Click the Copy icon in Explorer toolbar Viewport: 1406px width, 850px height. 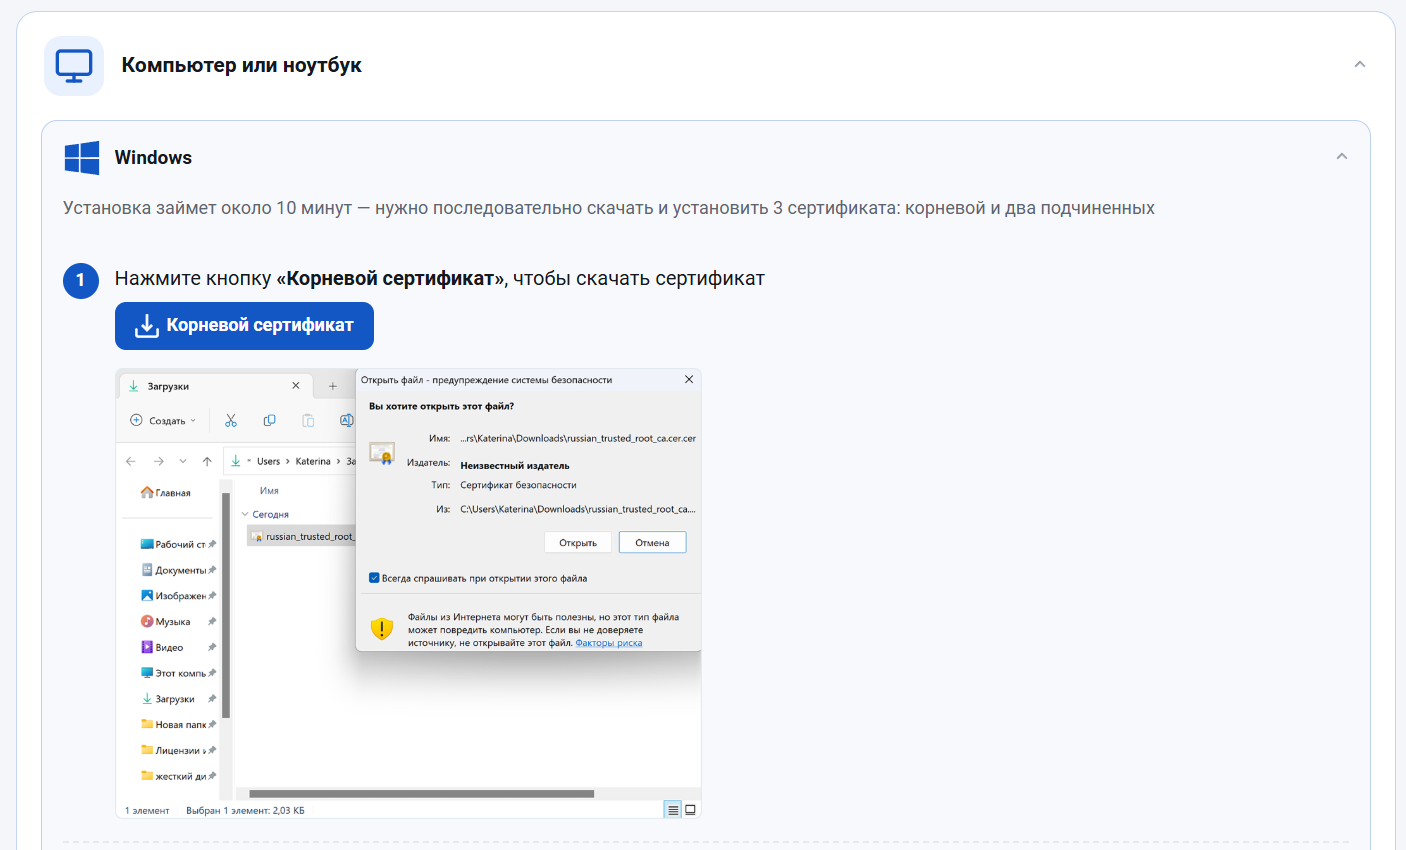coord(269,421)
